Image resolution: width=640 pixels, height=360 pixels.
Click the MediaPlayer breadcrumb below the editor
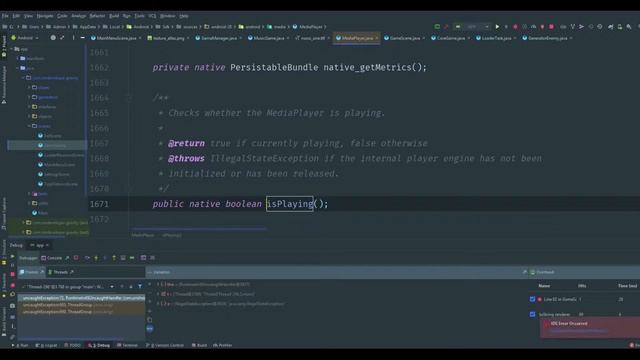pos(143,235)
